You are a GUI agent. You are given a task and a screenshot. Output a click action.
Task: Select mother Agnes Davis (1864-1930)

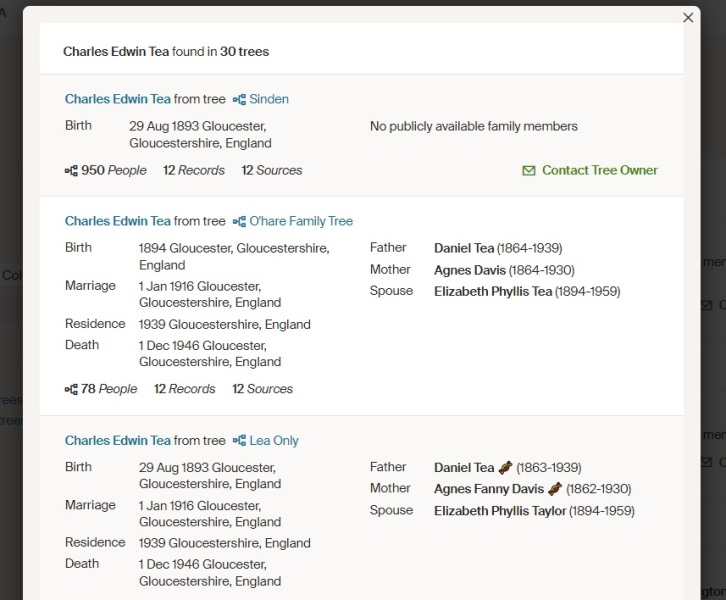(x=504, y=270)
